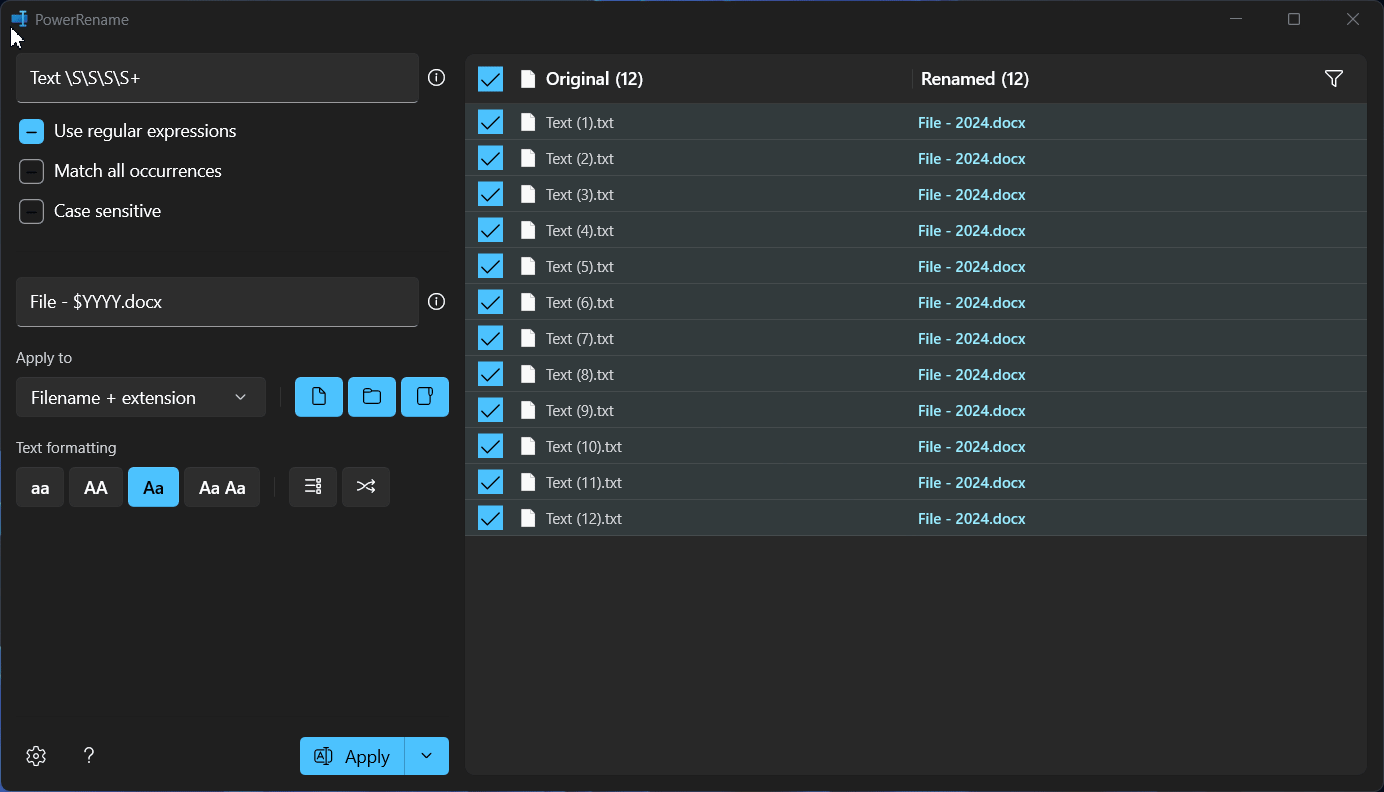1384x792 pixels.
Task: Select uppercase 'AA' text formatting
Action: click(x=96, y=487)
